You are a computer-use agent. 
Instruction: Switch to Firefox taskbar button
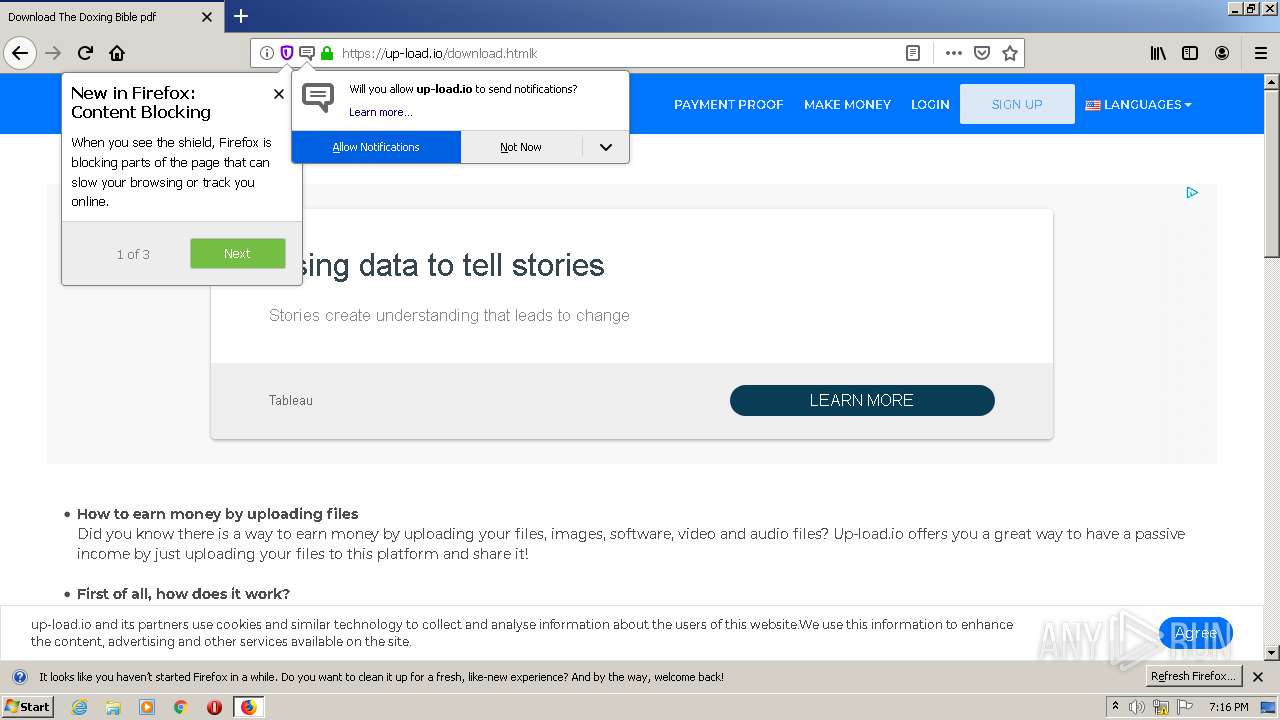[248, 707]
